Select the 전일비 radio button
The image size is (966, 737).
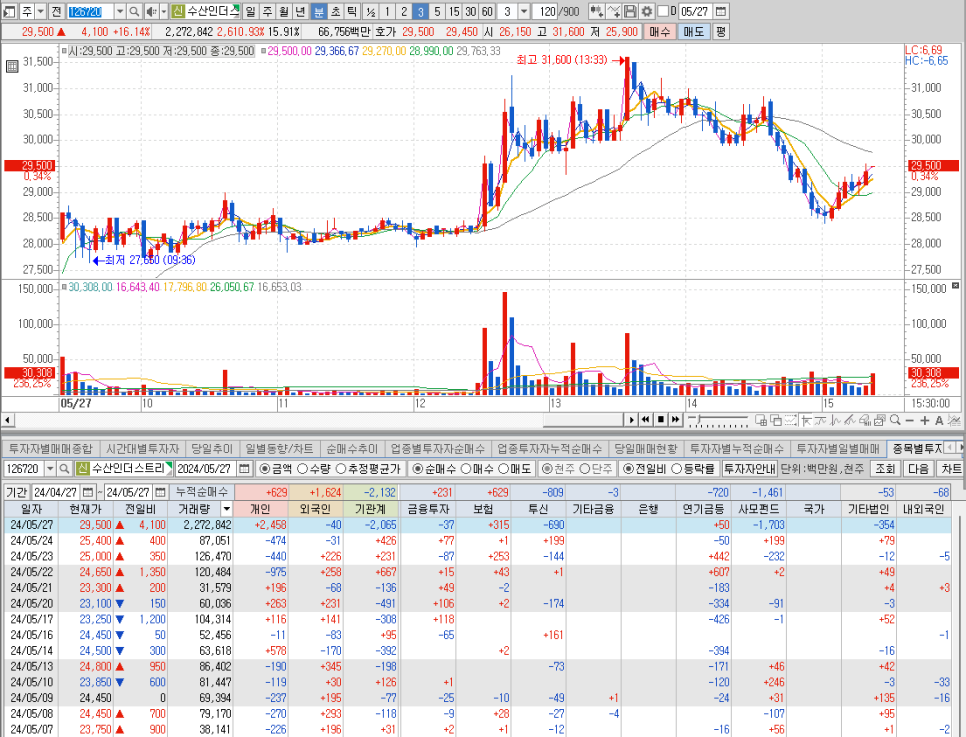pyautogui.click(x=628, y=469)
